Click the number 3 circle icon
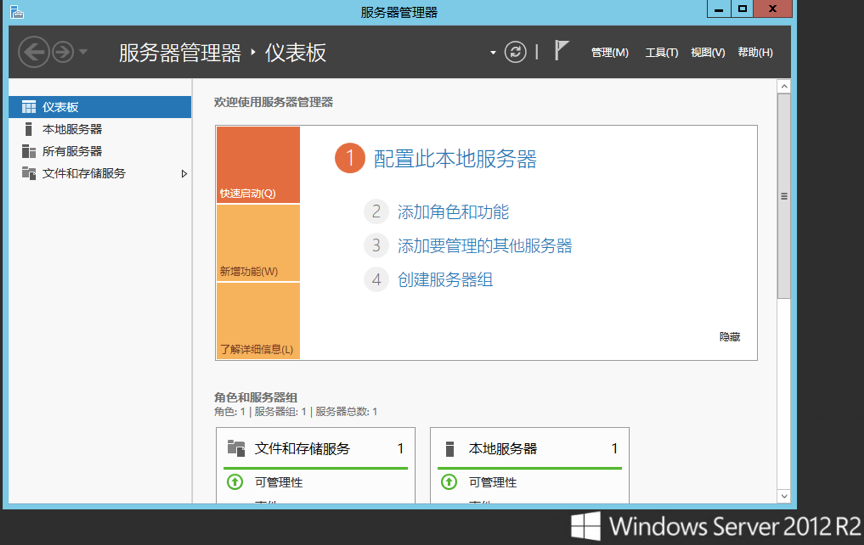 tap(376, 245)
